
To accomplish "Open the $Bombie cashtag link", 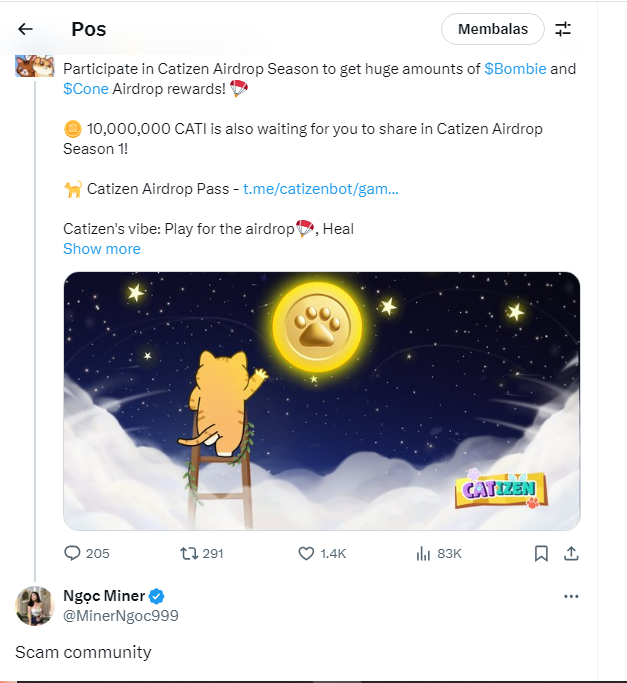I will 515,69.
